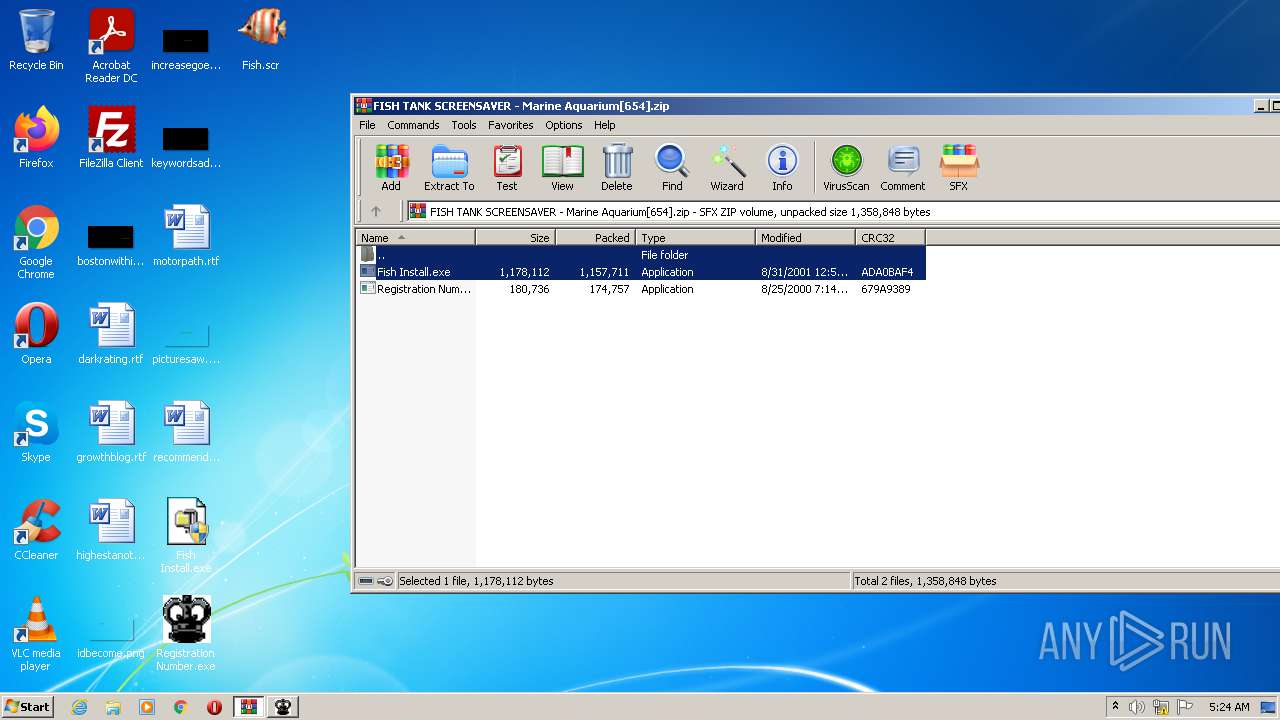Click the Extract To toolbar icon
Image resolution: width=1280 pixels, height=720 pixels.
tap(449, 168)
